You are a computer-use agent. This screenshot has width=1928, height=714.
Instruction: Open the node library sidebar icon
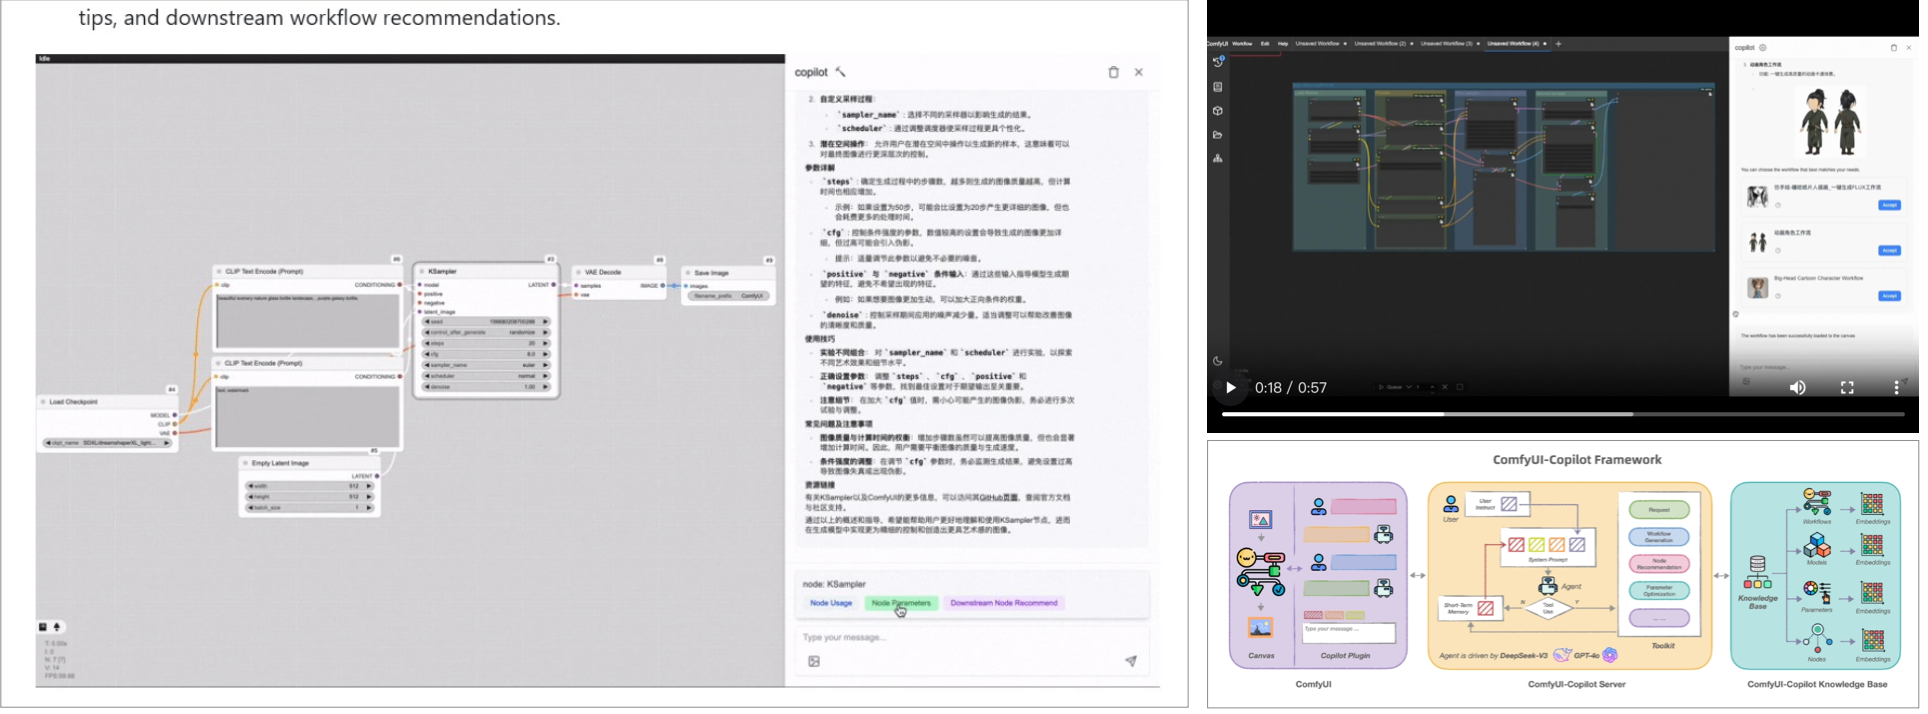point(1218,87)
